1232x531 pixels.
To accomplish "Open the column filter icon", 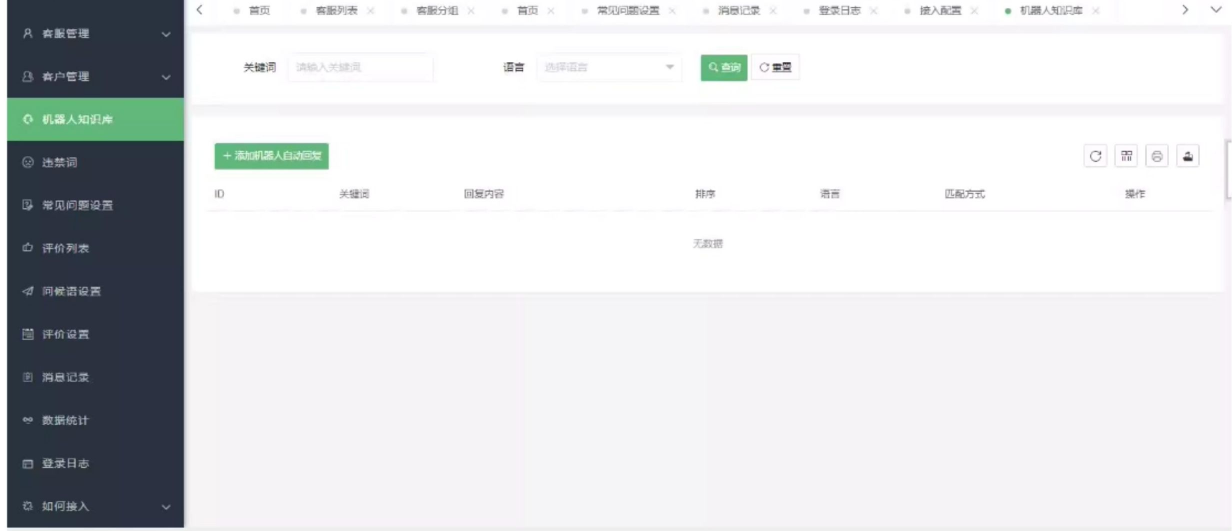I will [1127, 156].
